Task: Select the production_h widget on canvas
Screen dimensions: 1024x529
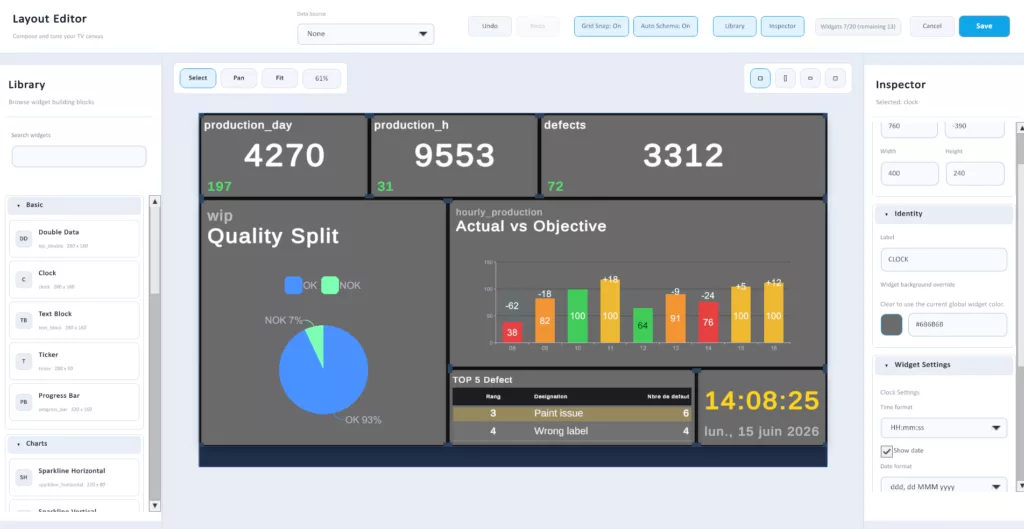Action: coord(454,155)
